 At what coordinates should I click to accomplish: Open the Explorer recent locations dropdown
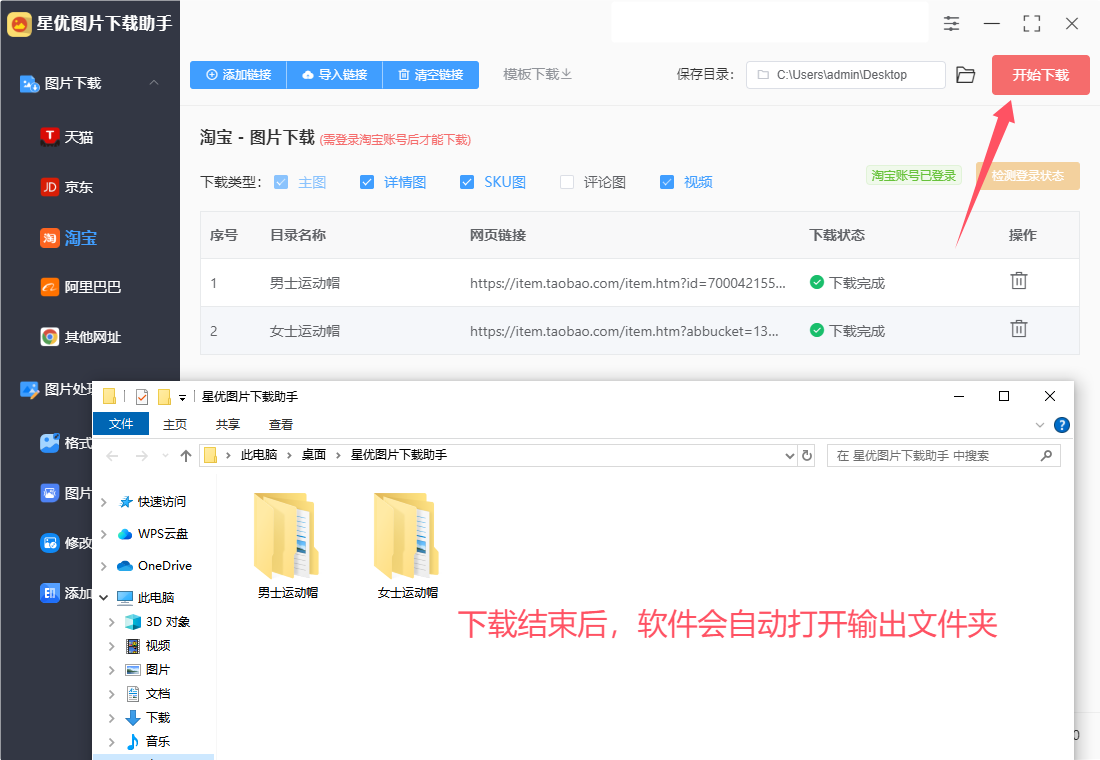pyautogui.click(x=166, y=456)
